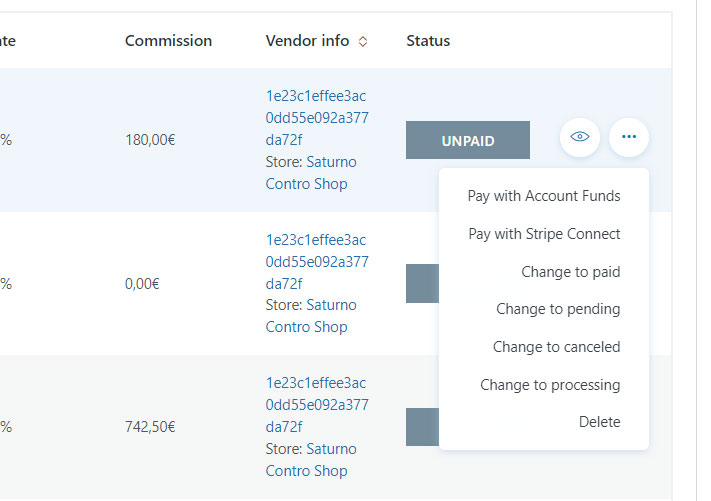Select Pay with Account Funds

click(544, 196)
